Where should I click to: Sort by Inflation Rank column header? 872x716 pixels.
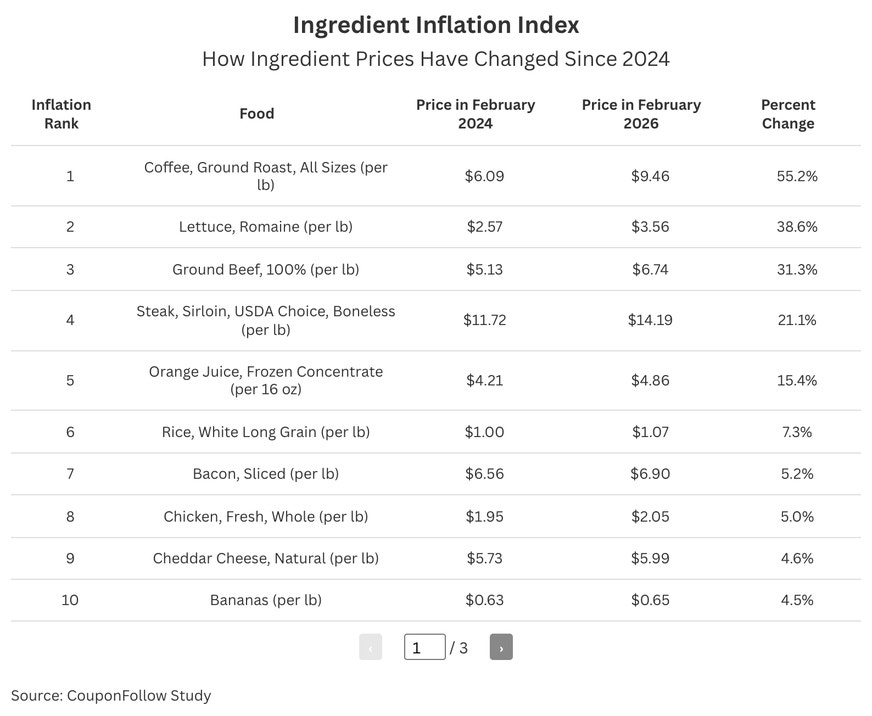pos(61,114)
